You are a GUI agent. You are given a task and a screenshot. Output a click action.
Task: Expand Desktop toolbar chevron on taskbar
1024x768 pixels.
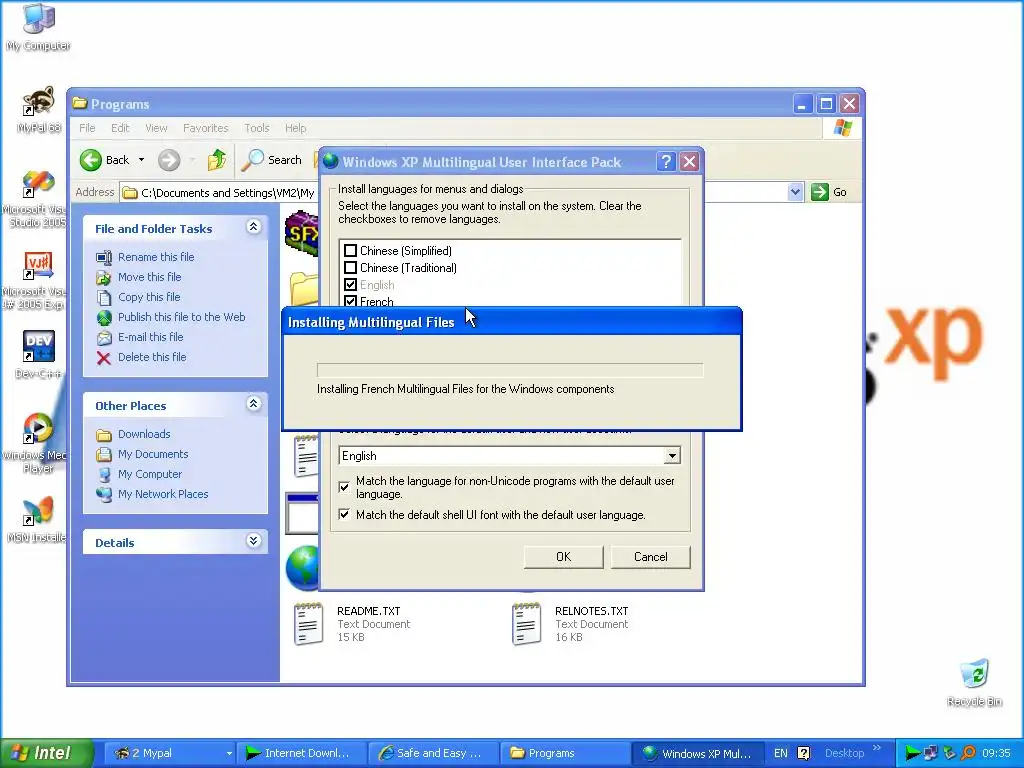point(876,748)
